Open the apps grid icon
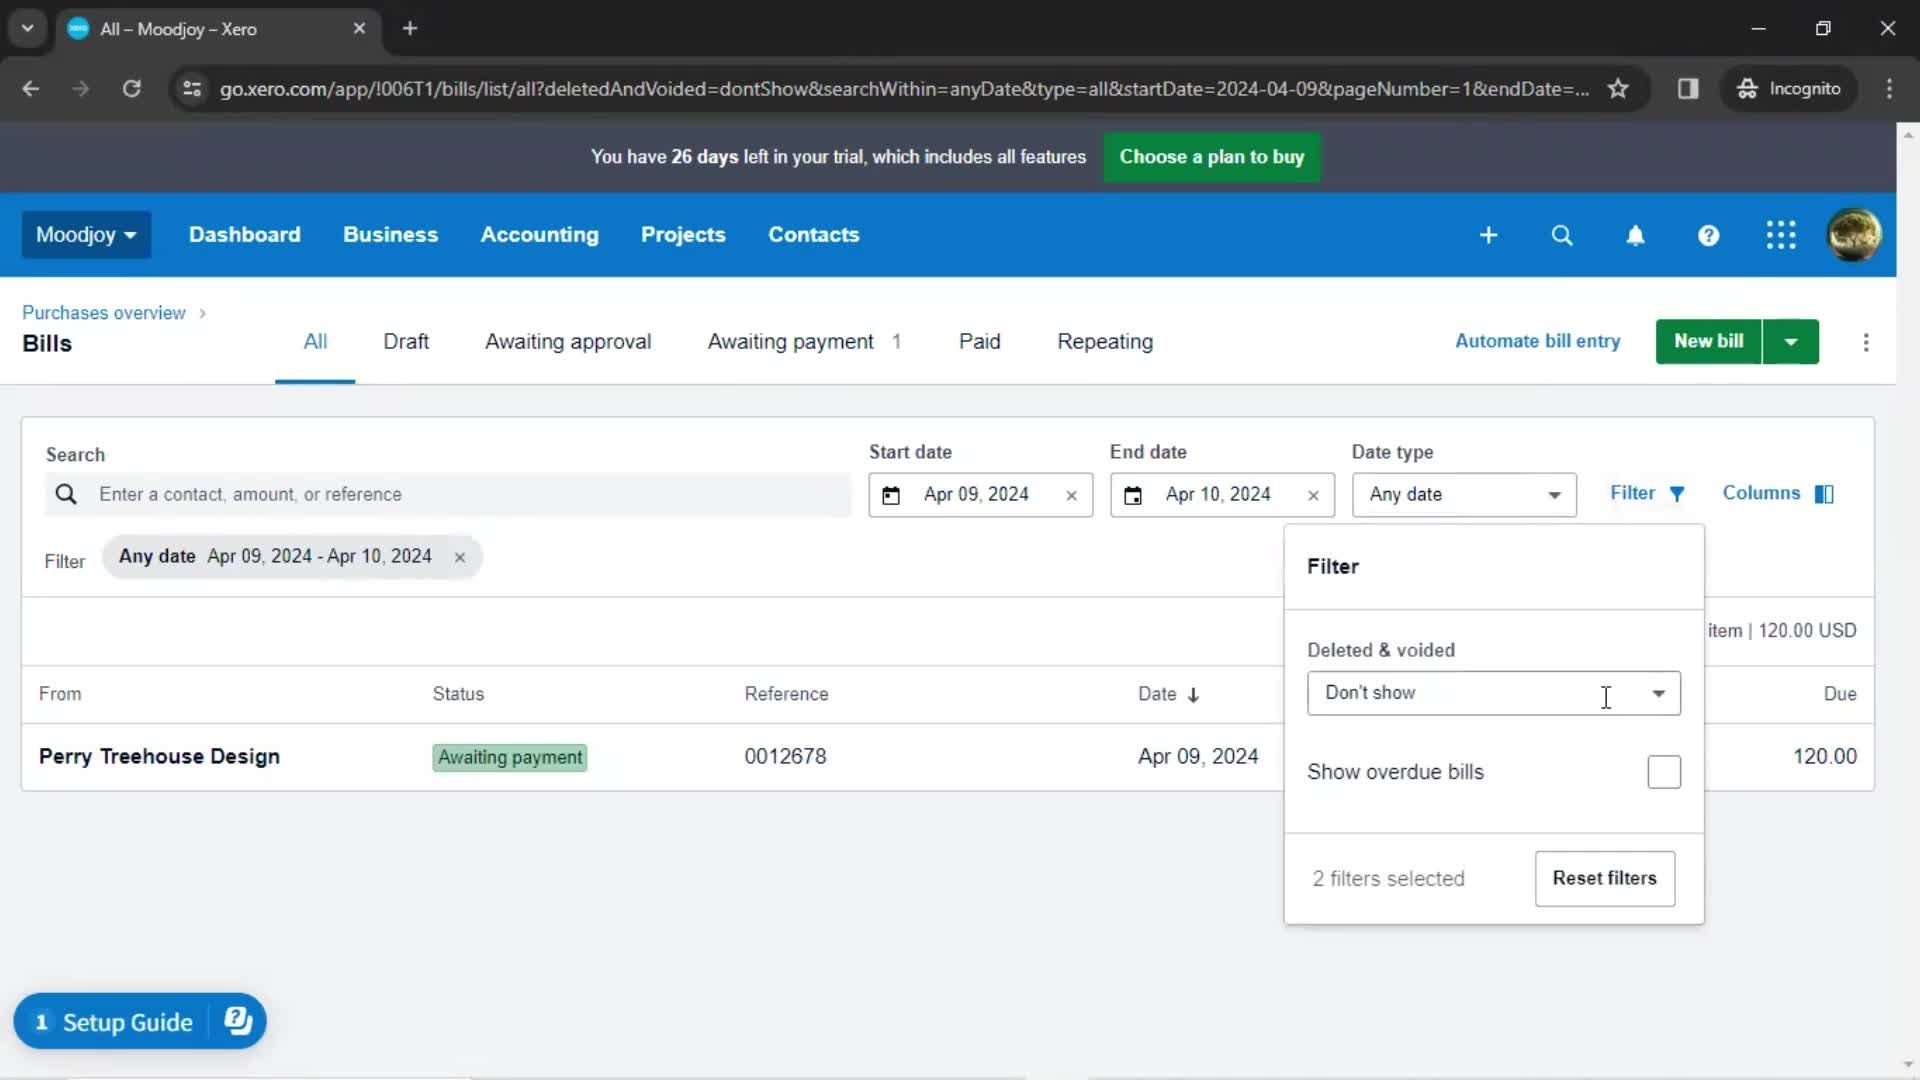 (1781, 235)
